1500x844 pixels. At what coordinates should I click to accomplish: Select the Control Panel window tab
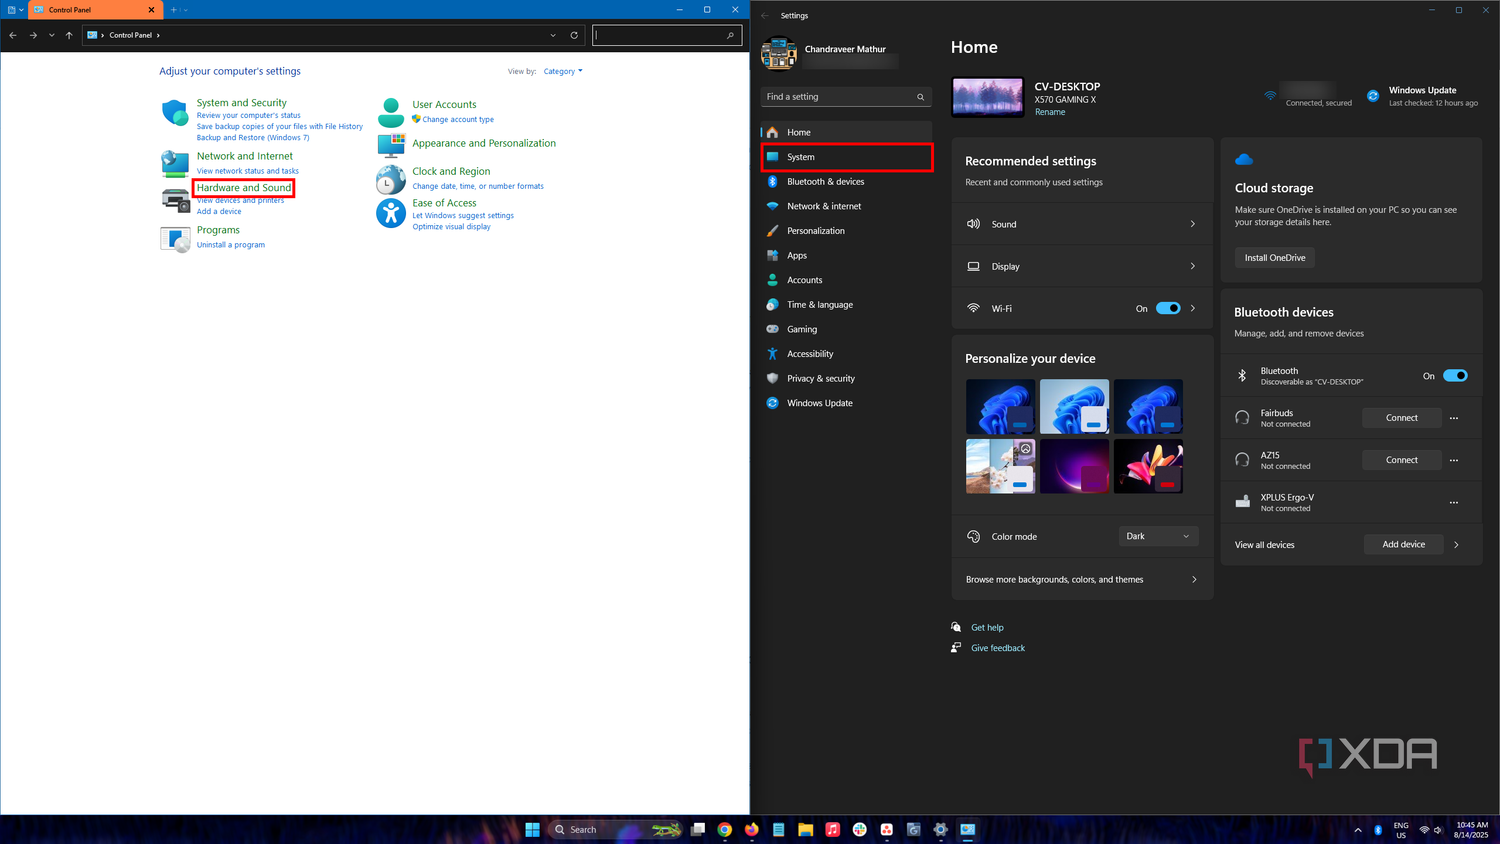pyautogui.click(x=94, y=10)
